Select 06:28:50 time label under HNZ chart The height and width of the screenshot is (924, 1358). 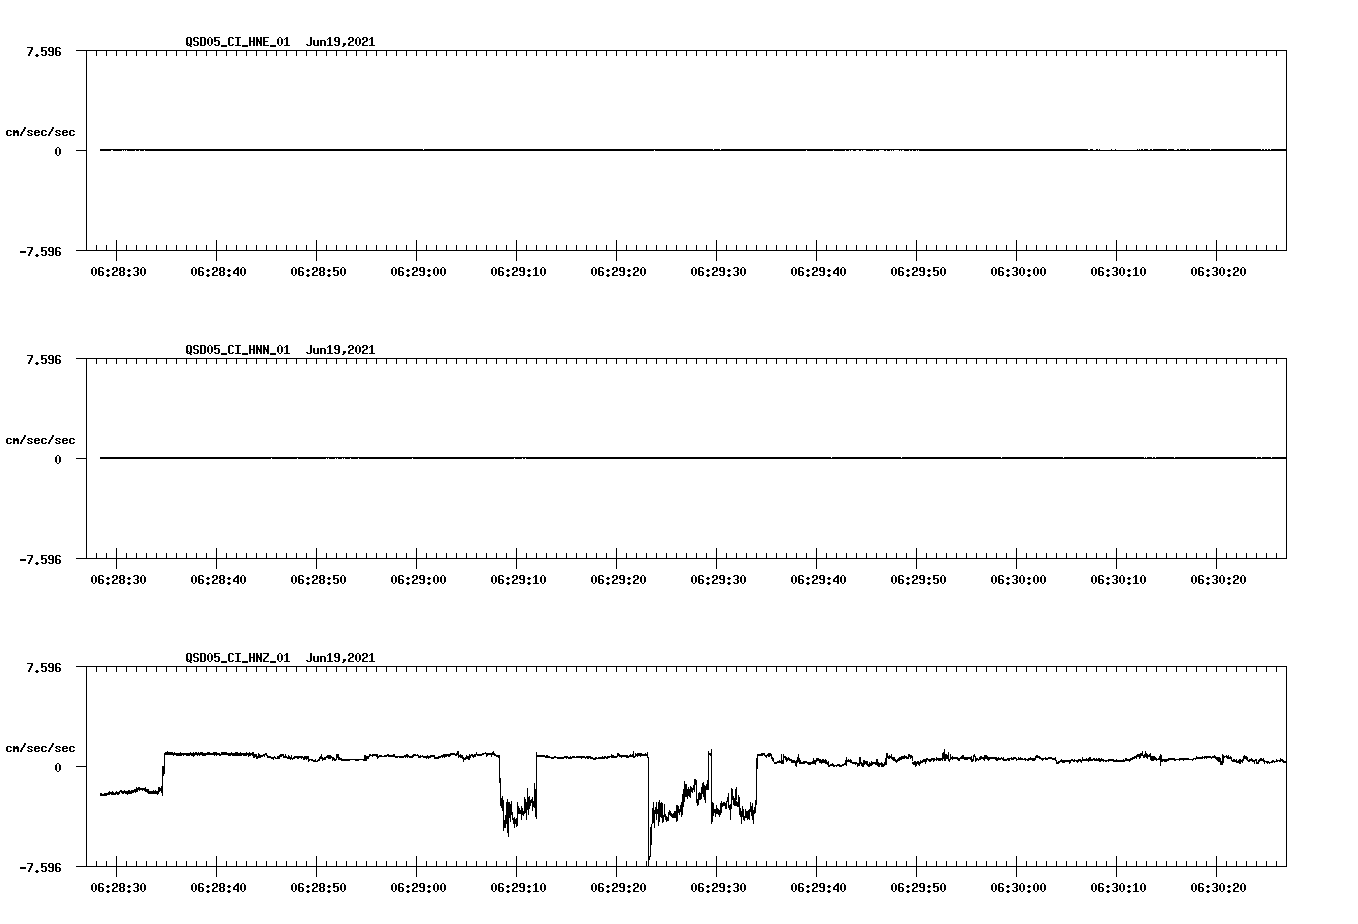coord(318,888)
